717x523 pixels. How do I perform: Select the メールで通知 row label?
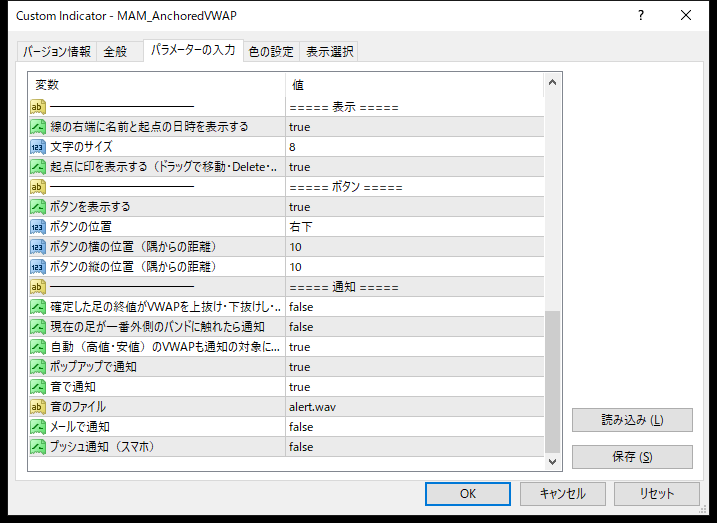[80, 427]
